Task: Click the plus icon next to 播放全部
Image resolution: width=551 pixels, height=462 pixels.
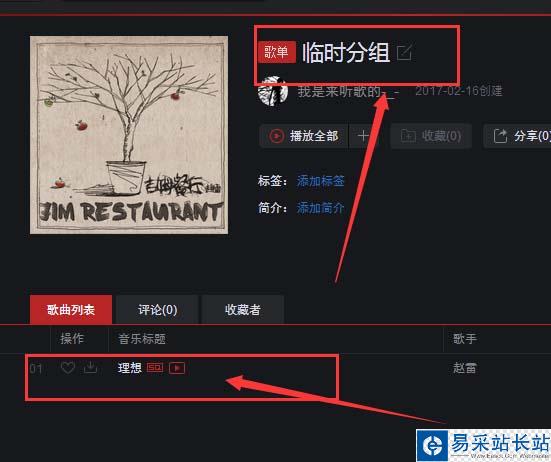Action: pyautogui.click(x=363, y=136)
